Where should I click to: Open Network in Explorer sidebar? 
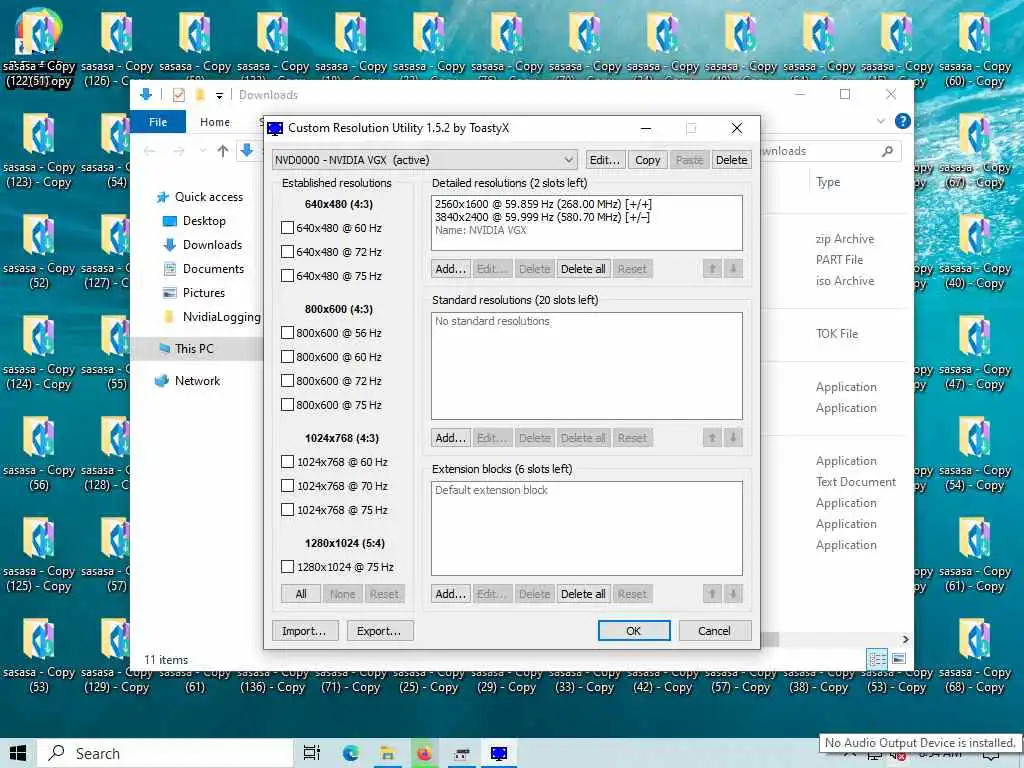tap(197, 381)
